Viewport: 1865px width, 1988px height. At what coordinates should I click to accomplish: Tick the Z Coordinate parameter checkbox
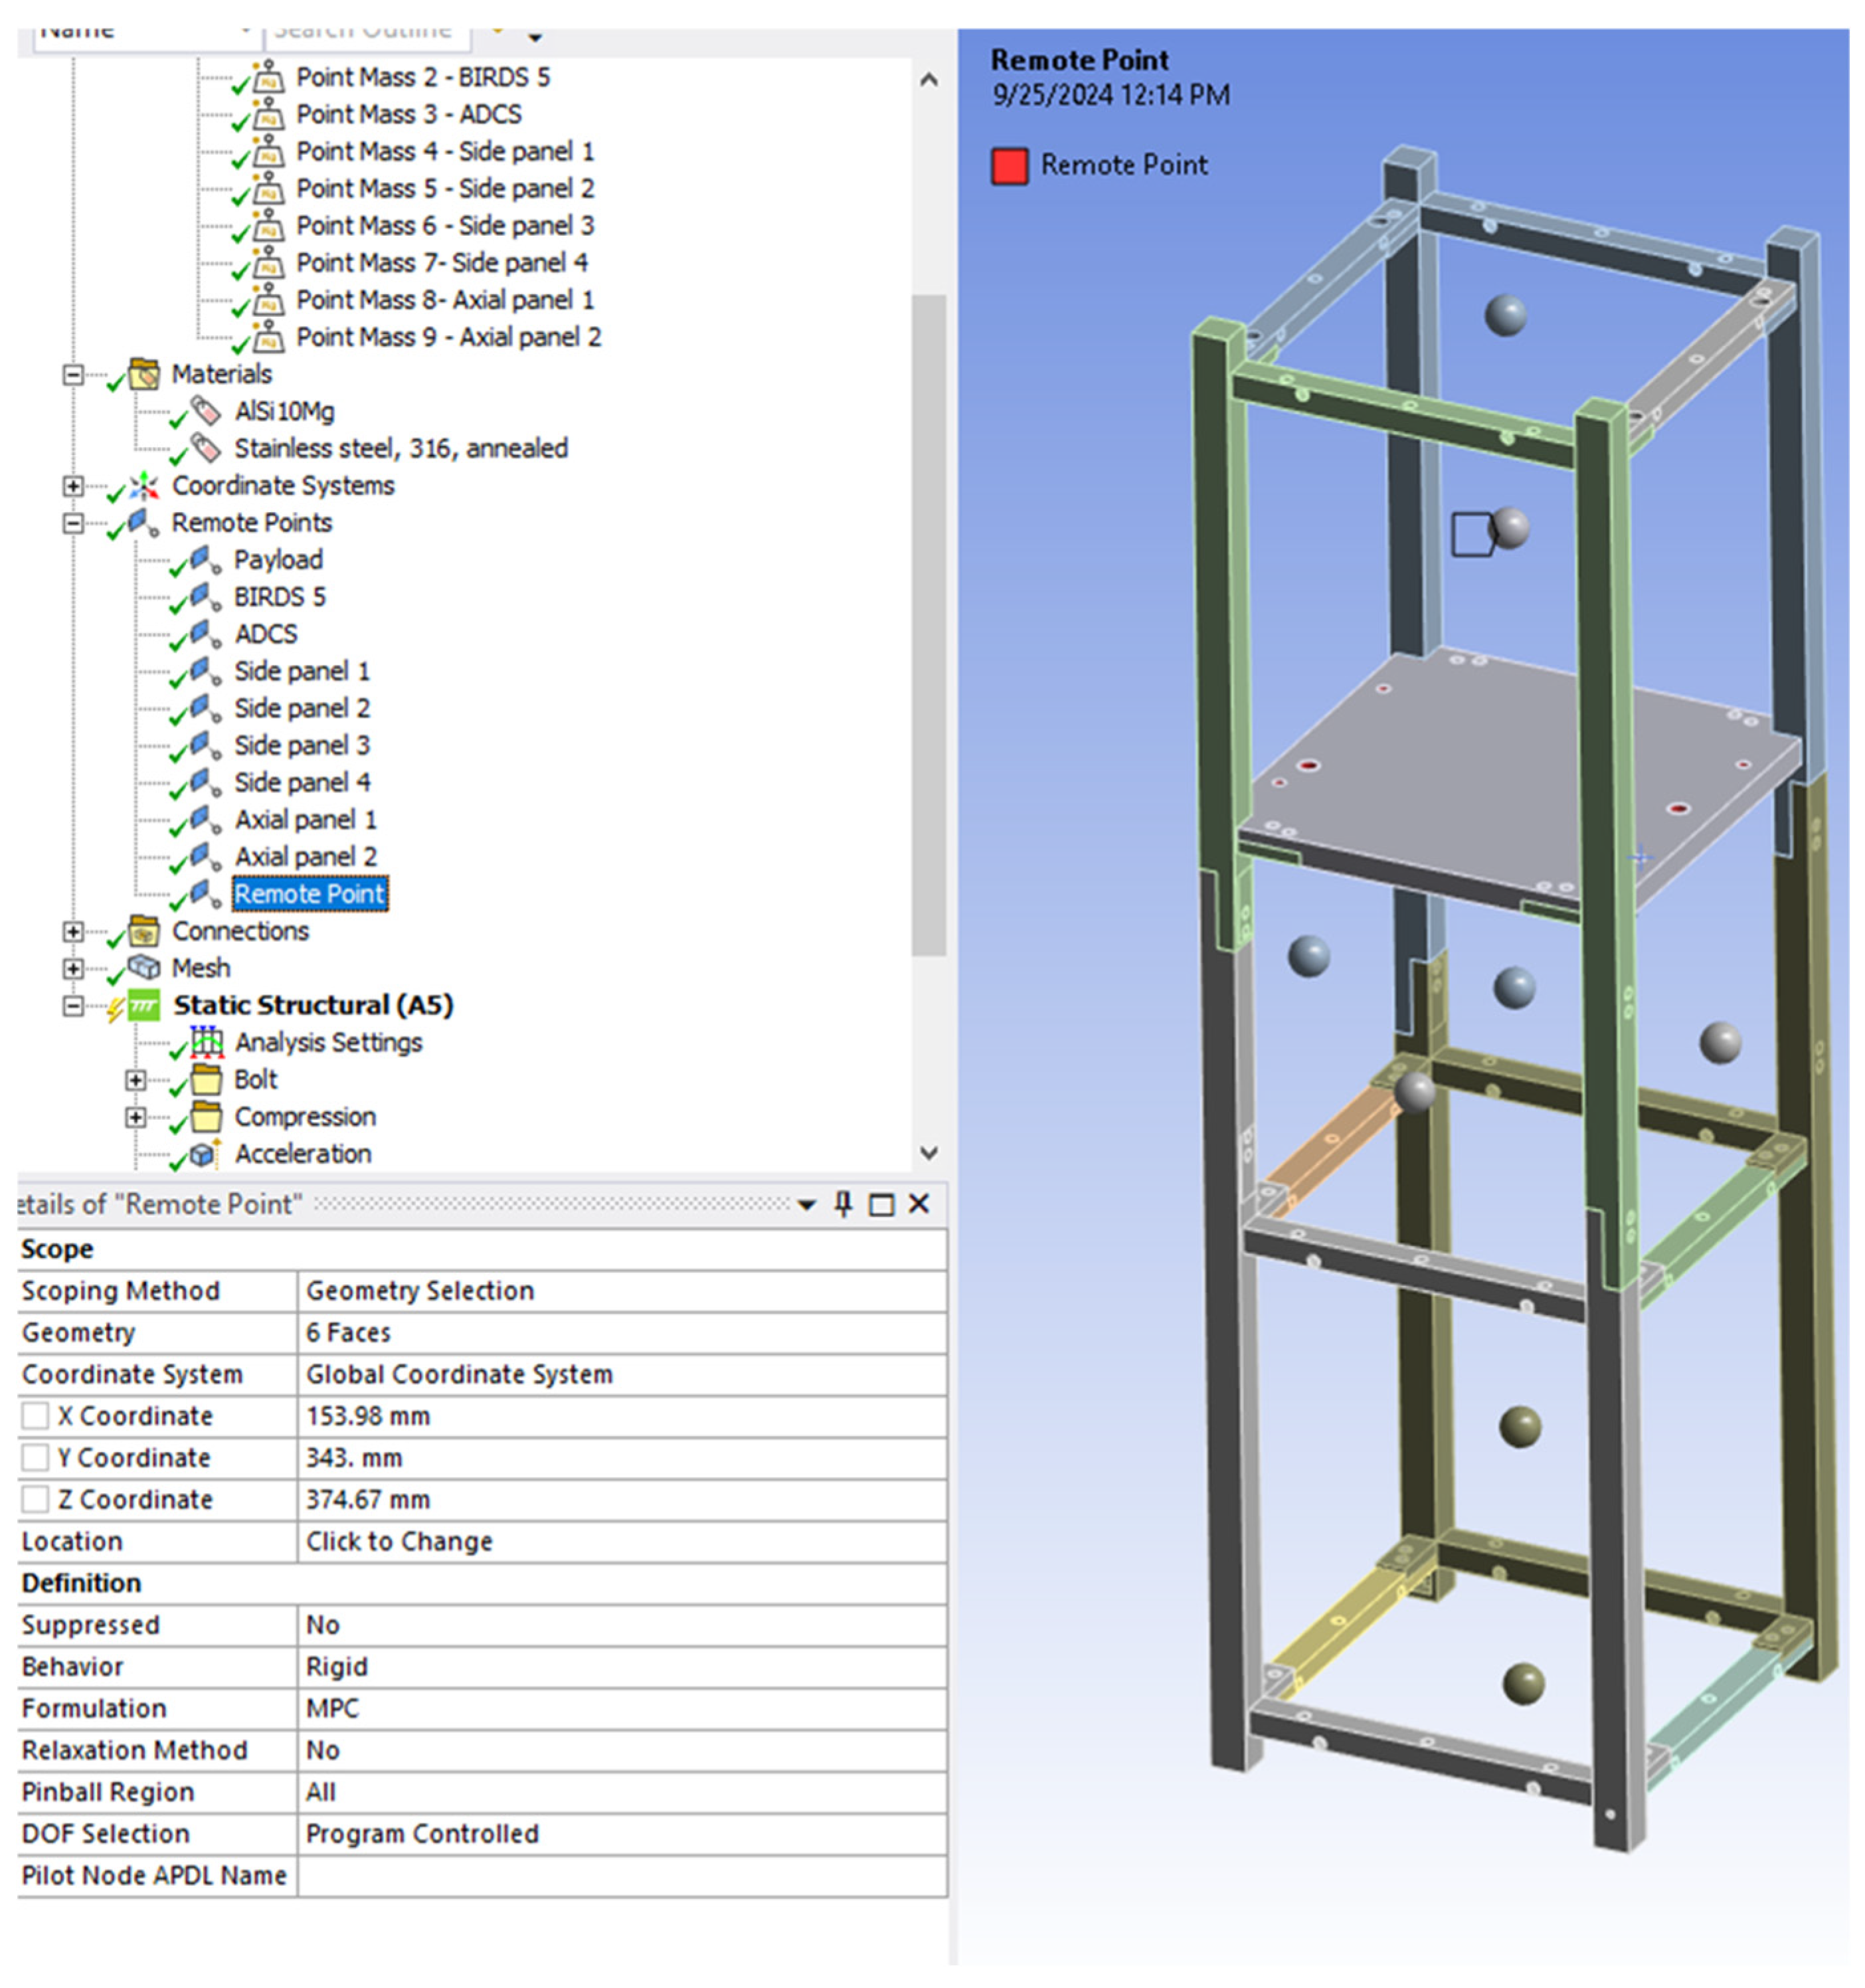(x=35, y=1500)
